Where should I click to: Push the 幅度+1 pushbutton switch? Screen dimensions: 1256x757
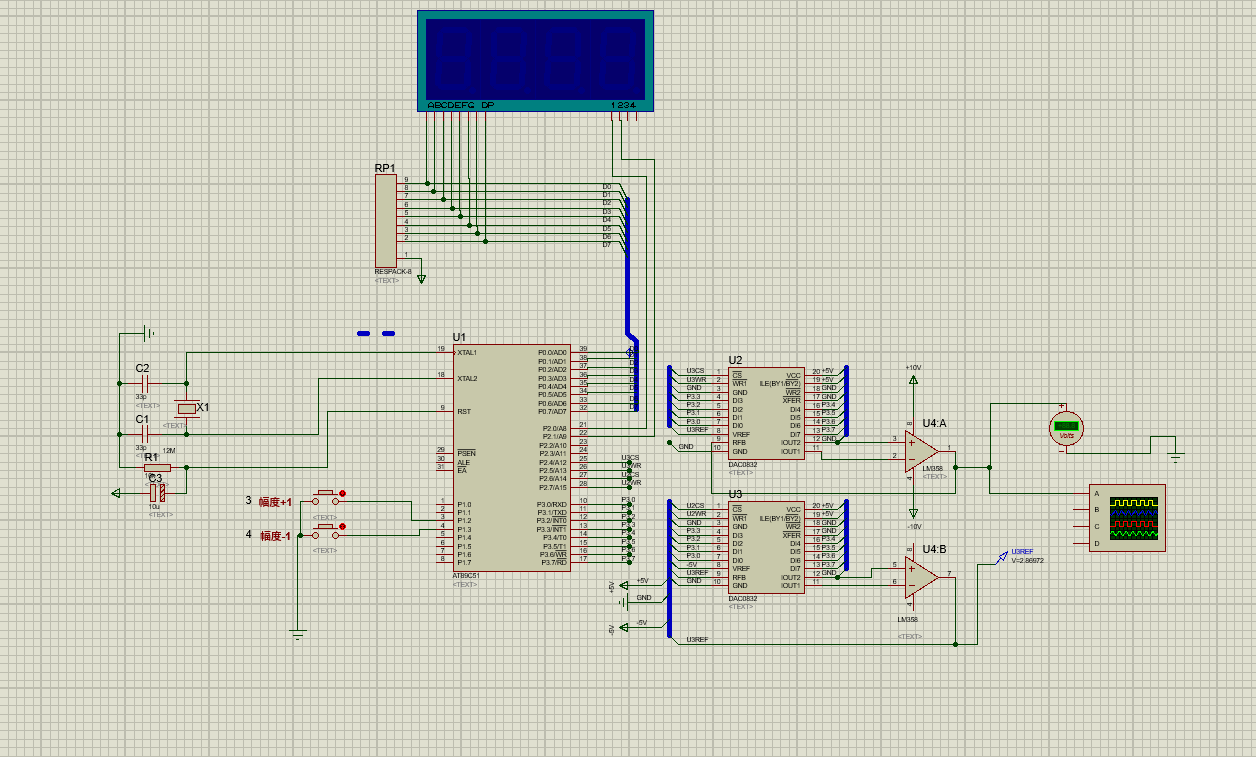(326, 495)
